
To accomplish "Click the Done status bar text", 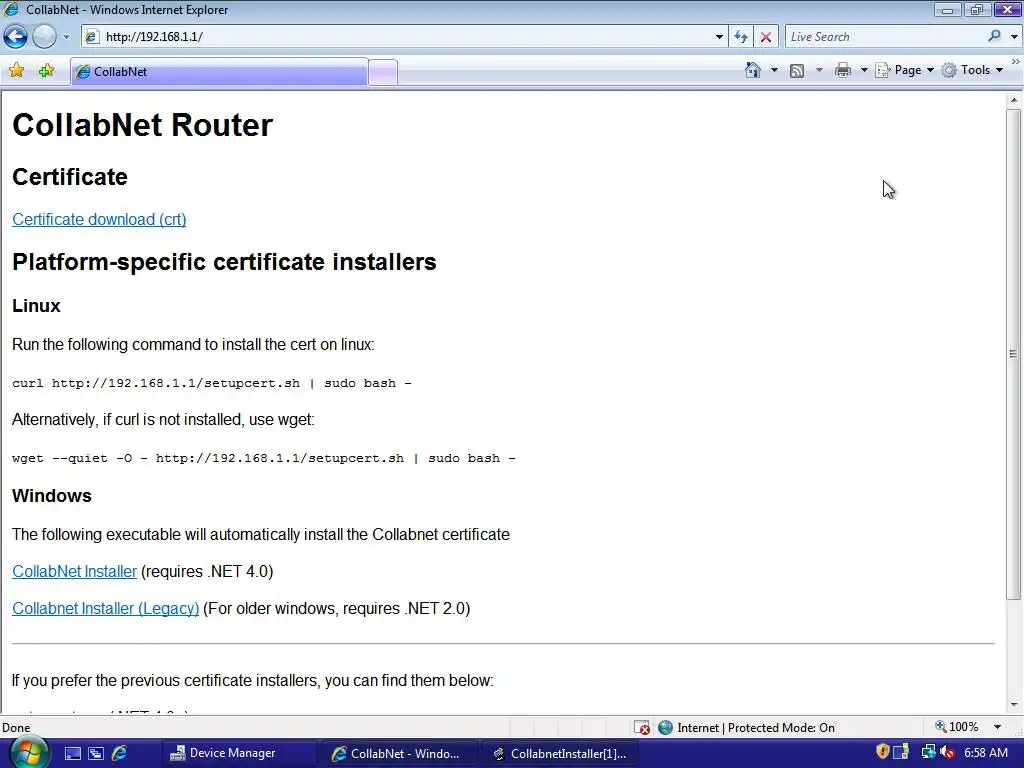I will pos(16,728).
